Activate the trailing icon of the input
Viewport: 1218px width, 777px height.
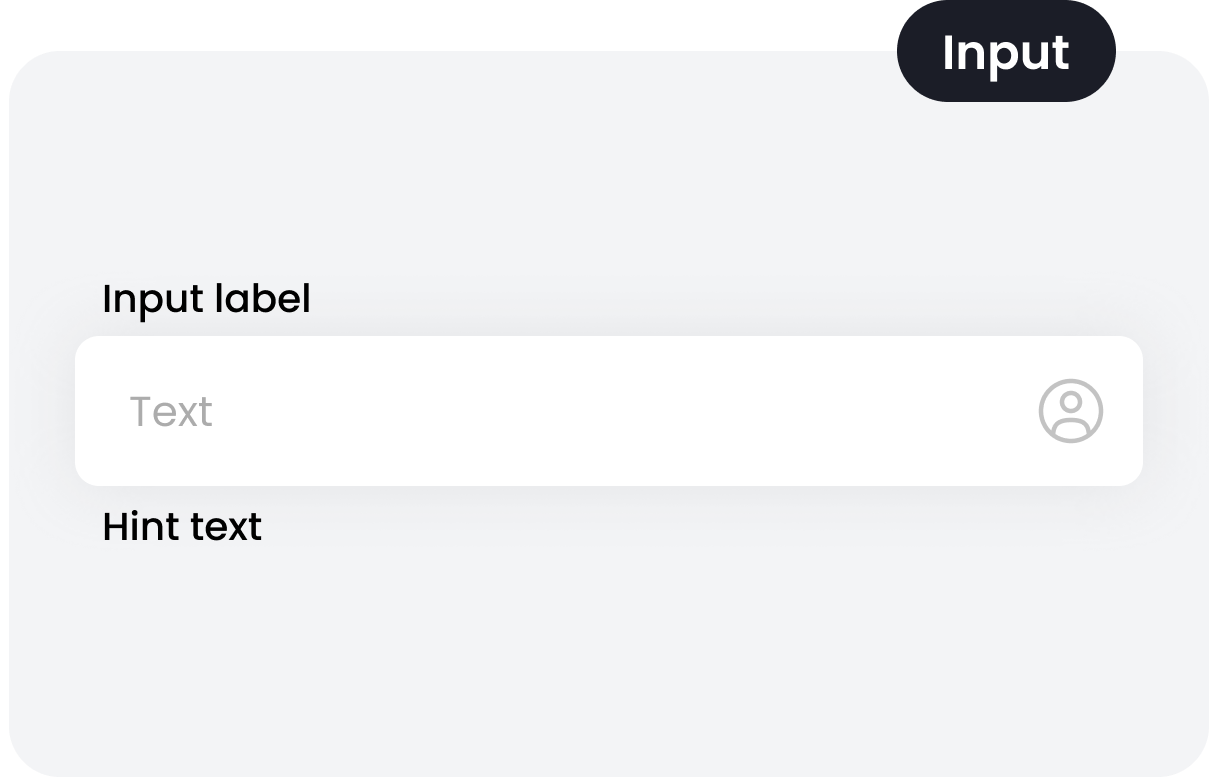coord(1070,411)
